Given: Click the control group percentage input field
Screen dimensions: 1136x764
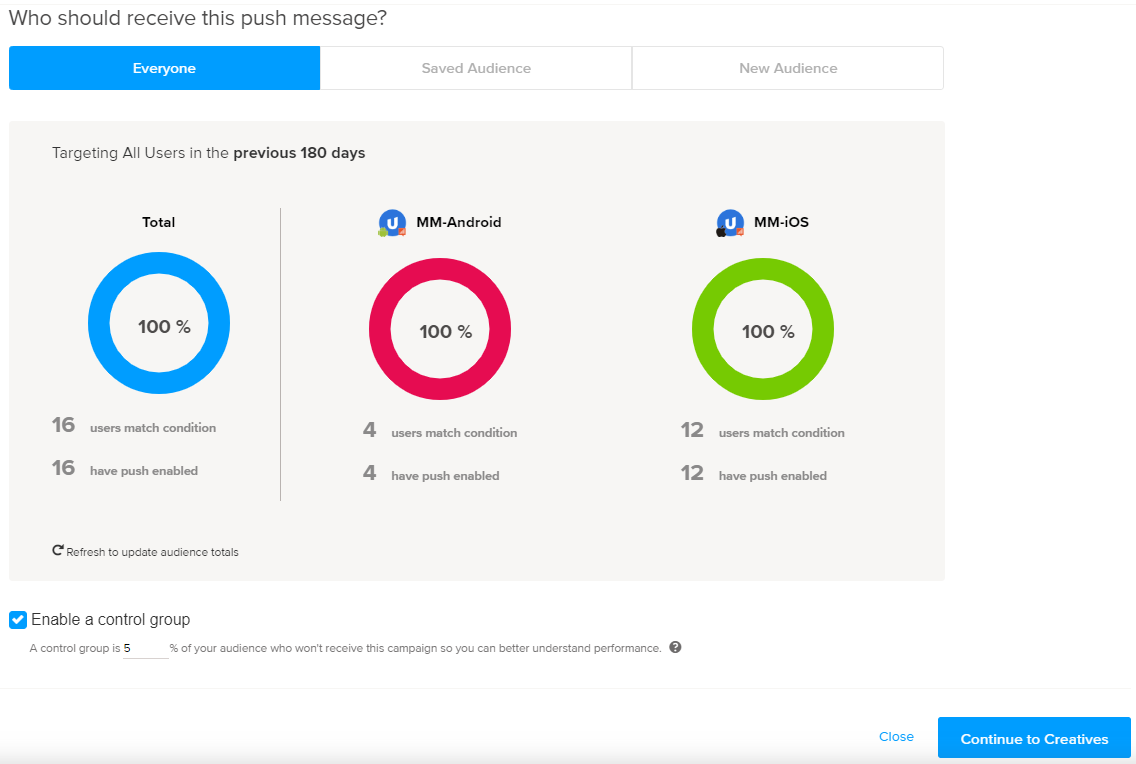Looking at the screenshot, I should tap(145, 648).
